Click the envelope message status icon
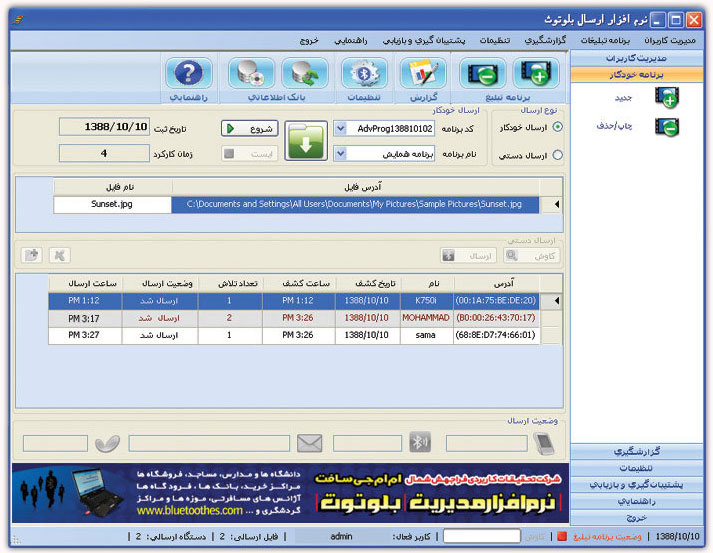713x553 pixels. (310, 443)
